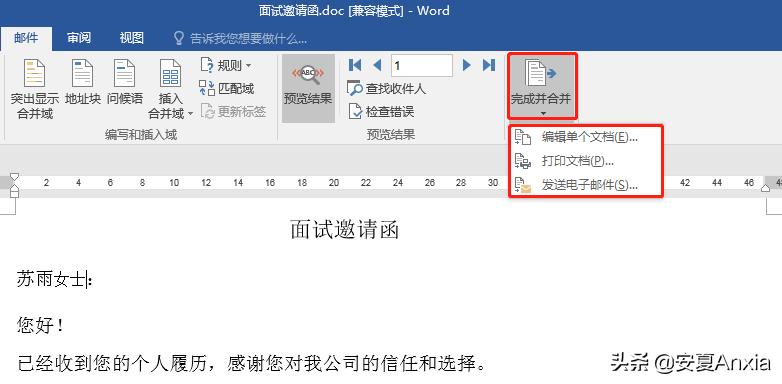This screenshot has width=782, height=384.
Task: Click the lightbulb Tell Me icon
Action: click(178, 38)
